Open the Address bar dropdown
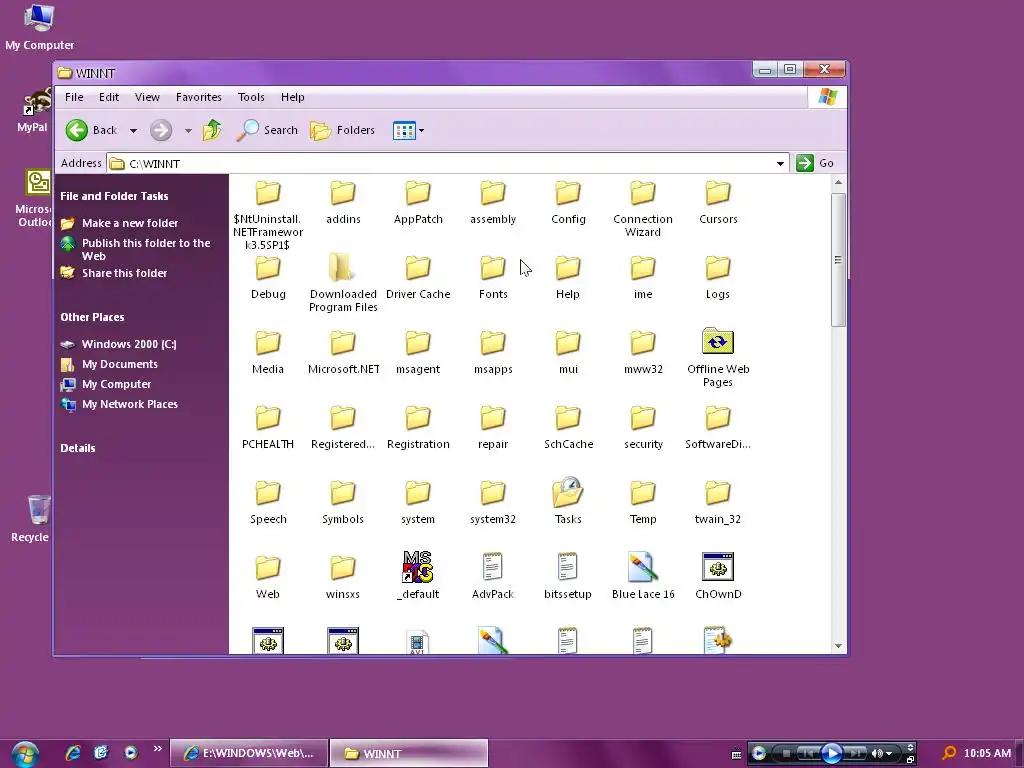The width and height of the screenshot is (1024, 768). (x=780, y=163)
